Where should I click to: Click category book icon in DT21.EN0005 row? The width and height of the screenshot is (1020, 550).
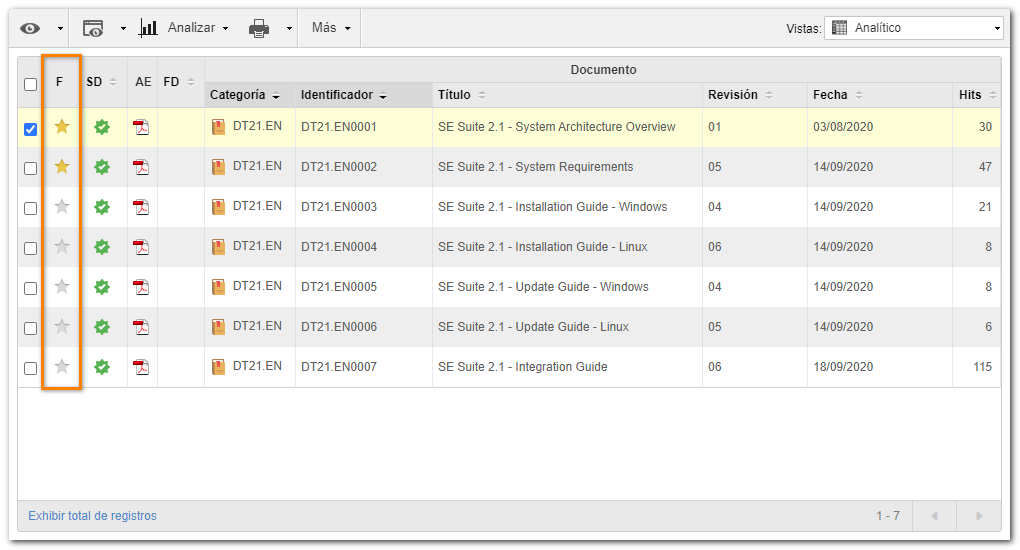point(219,287)
